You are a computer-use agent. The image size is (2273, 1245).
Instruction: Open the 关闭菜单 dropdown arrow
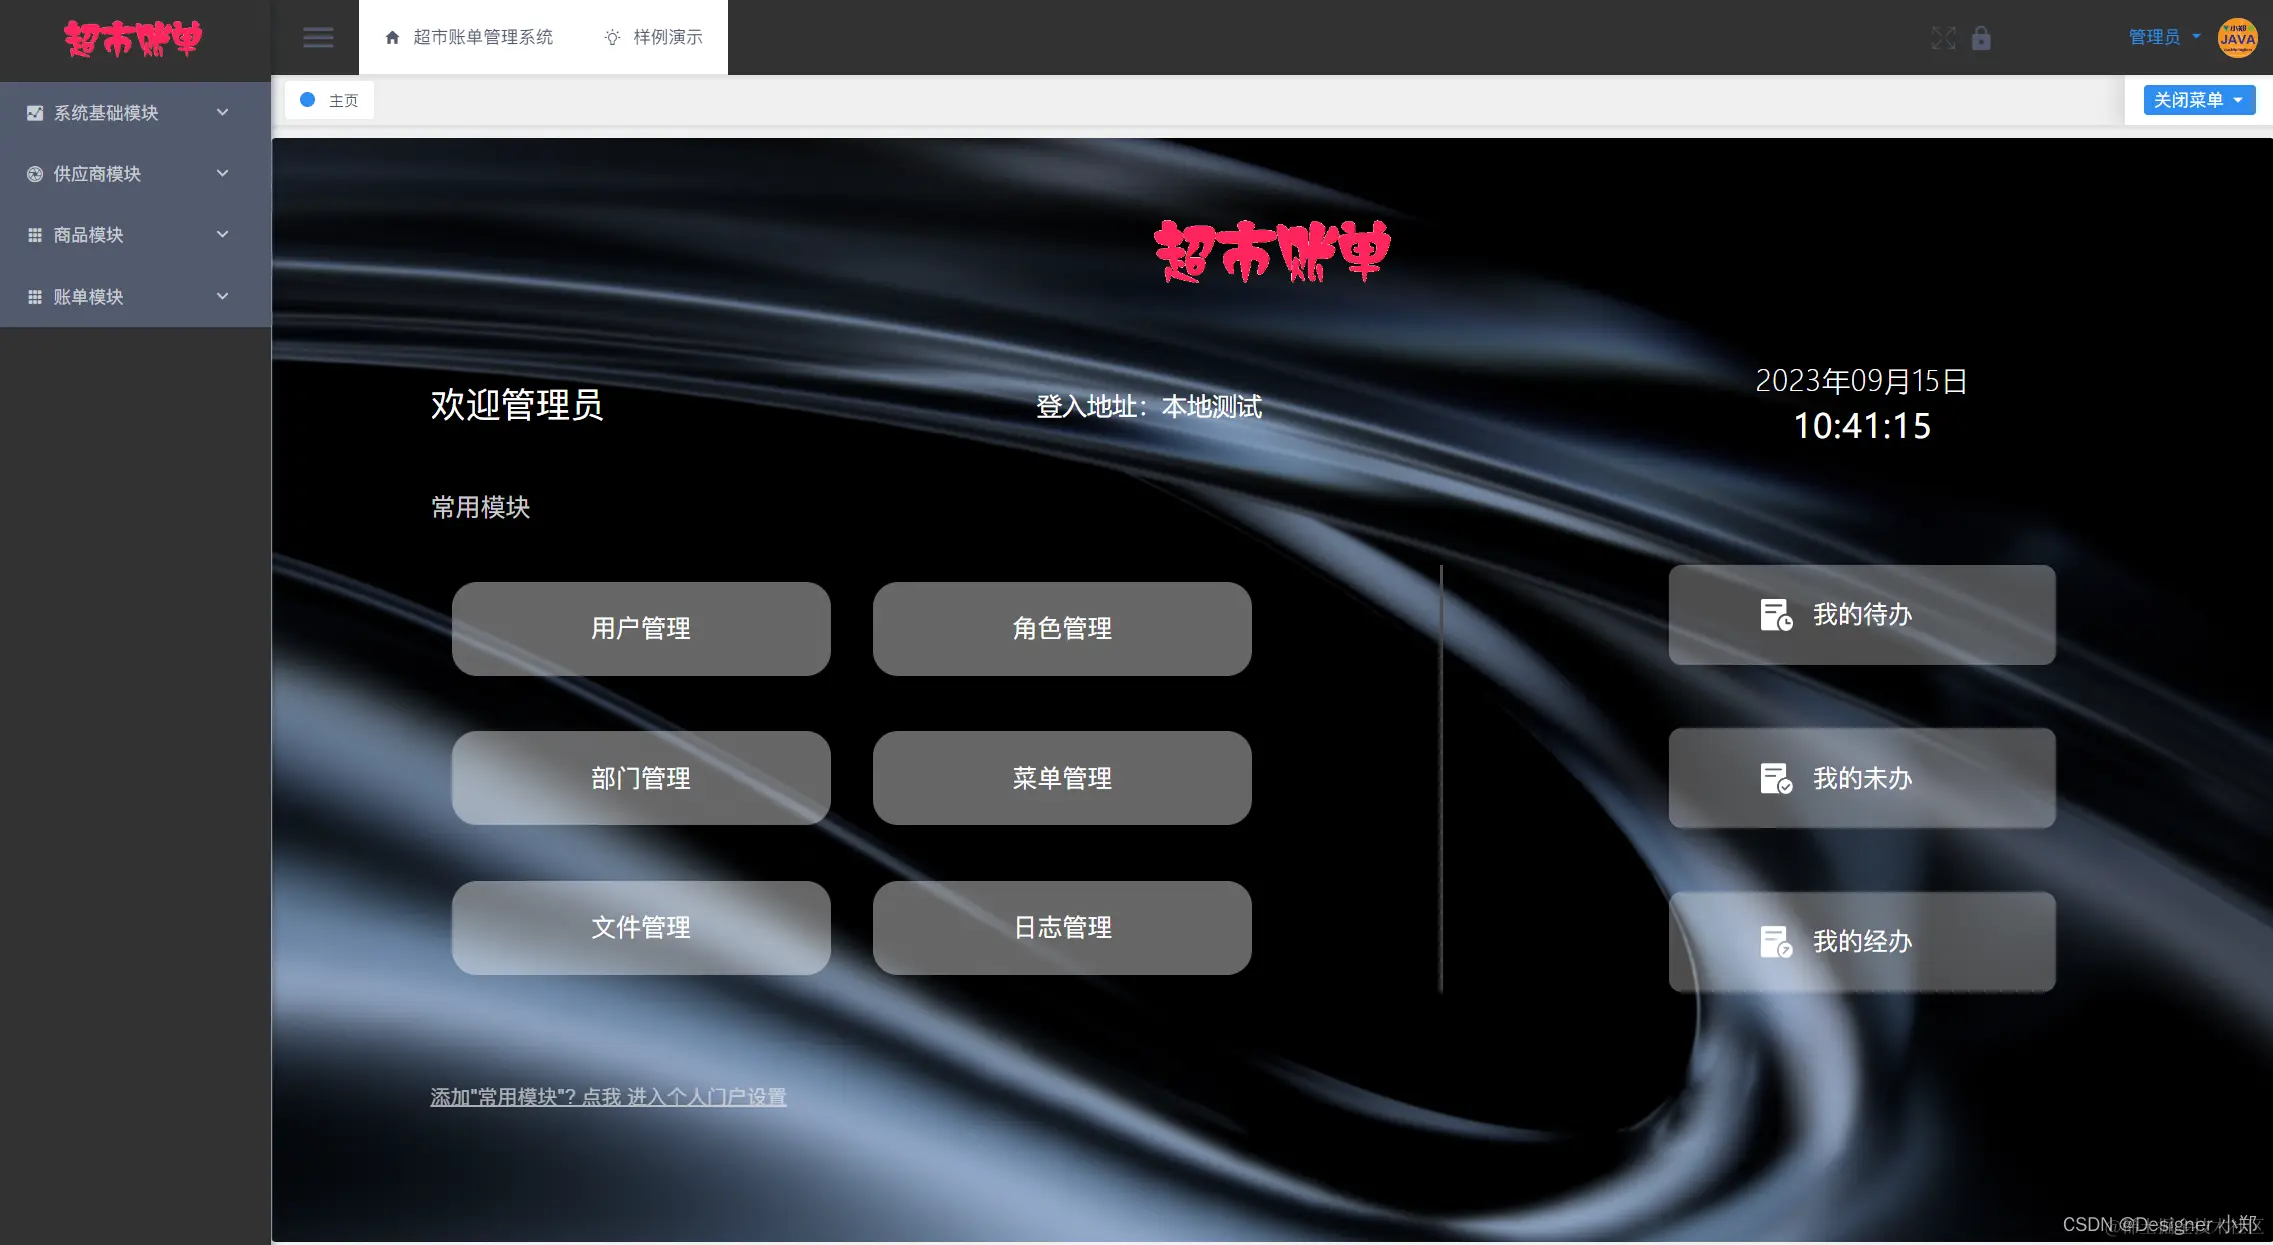pos(2237,100)
